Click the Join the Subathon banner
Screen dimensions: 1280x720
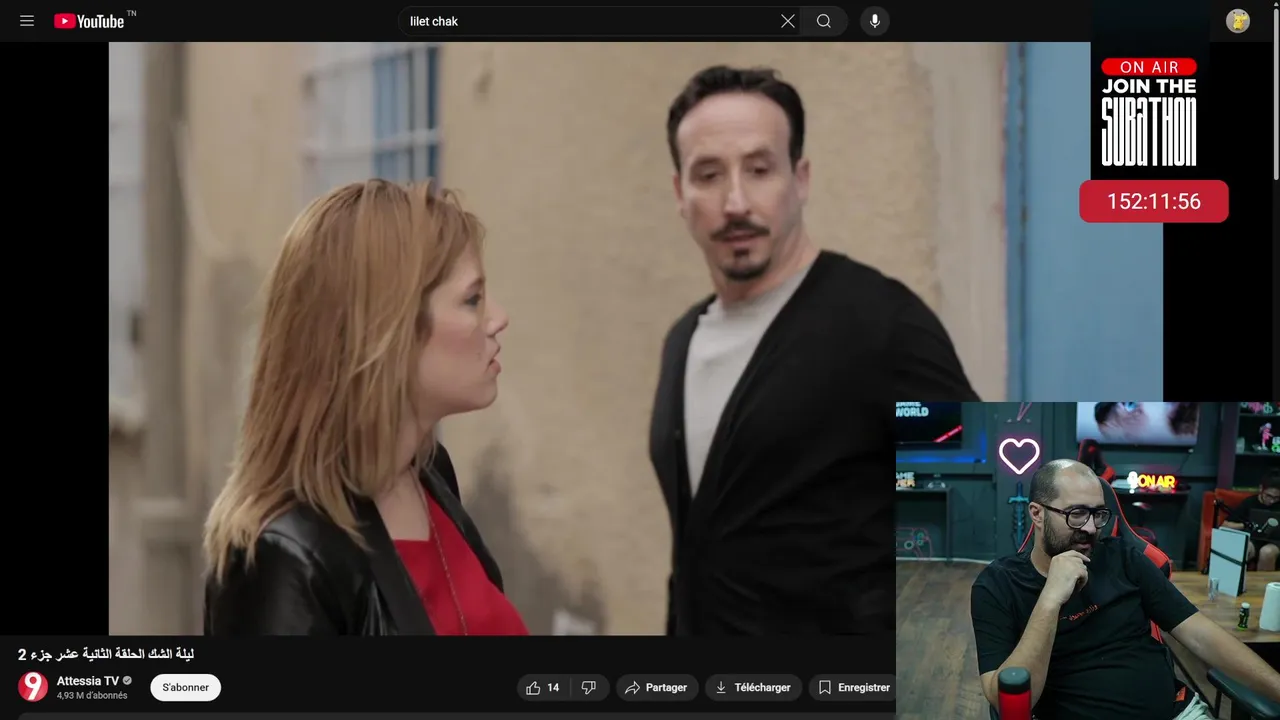[1149, 111]
